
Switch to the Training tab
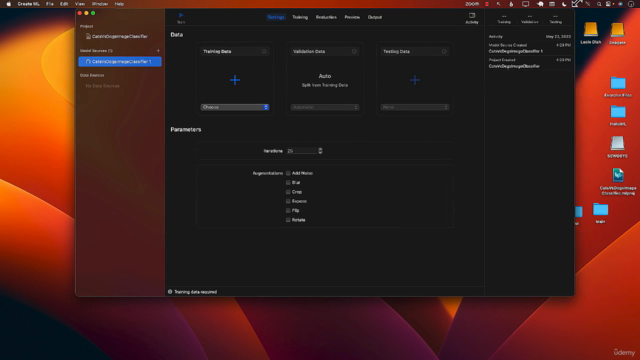point(300,17)
